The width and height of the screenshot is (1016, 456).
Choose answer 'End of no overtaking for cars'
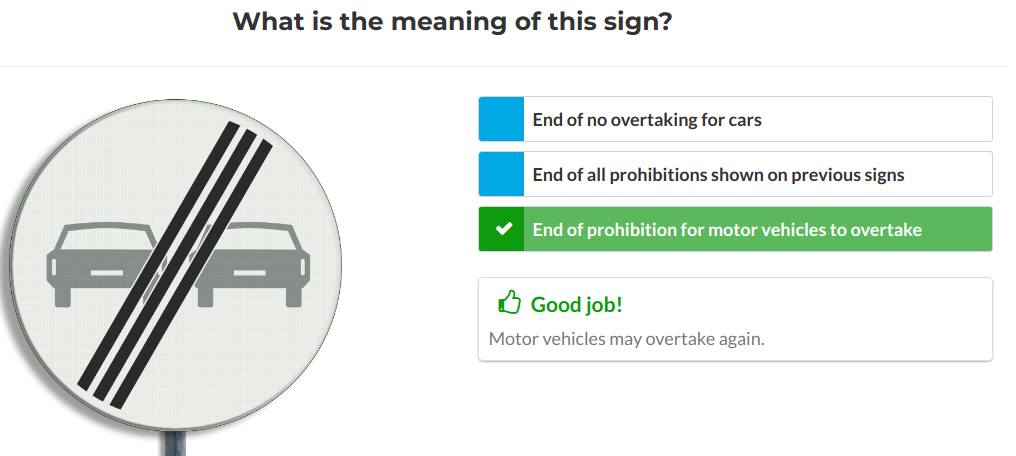pyautogui.click(x=646, y=120)
